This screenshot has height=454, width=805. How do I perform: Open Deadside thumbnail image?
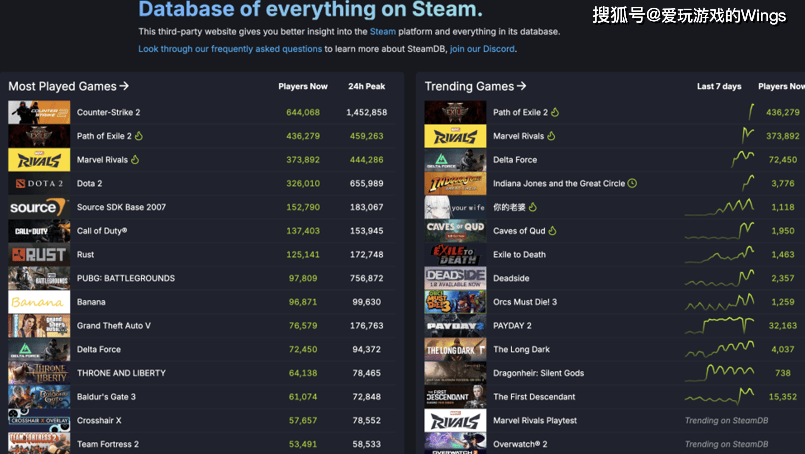click(455, 278)
